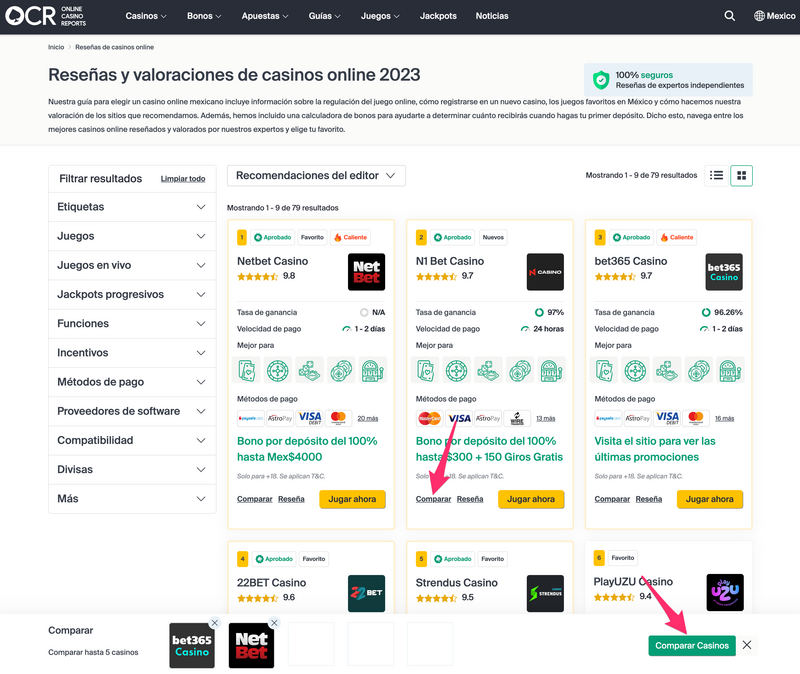Expand the Juegos en vivo filter
Viewport: 800px width, 674px height.
point(132,265)
